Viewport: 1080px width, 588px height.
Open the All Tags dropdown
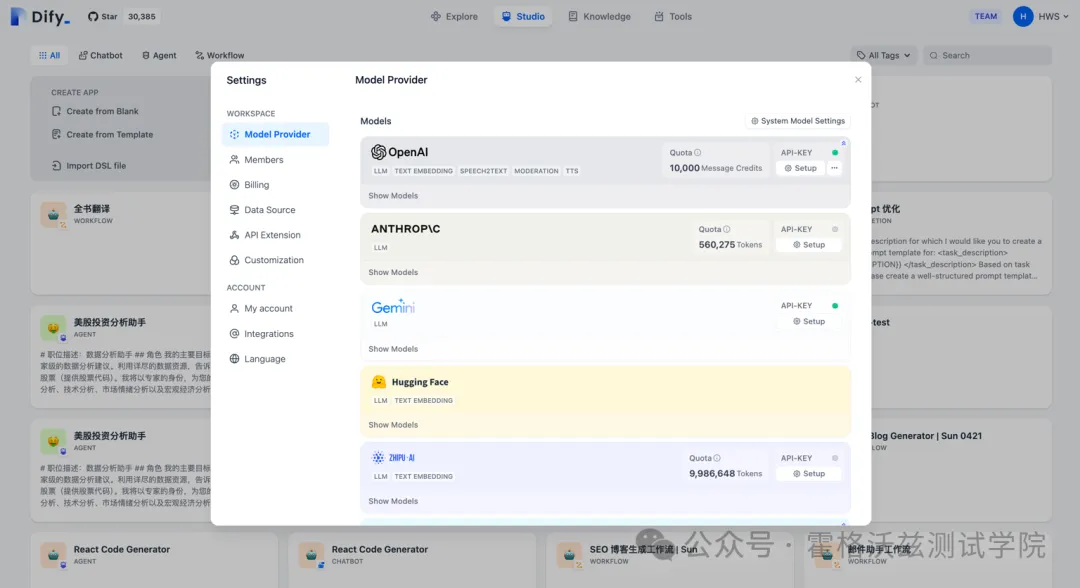[x=884, y=55]
